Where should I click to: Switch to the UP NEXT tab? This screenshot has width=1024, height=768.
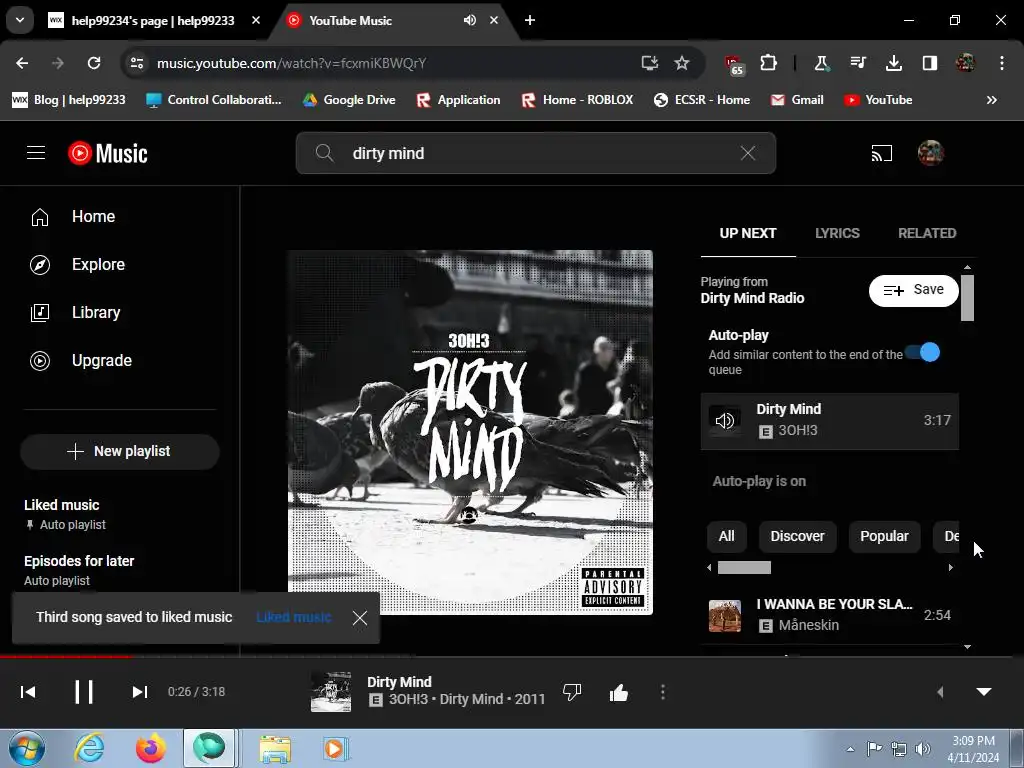tap(748, 233)
